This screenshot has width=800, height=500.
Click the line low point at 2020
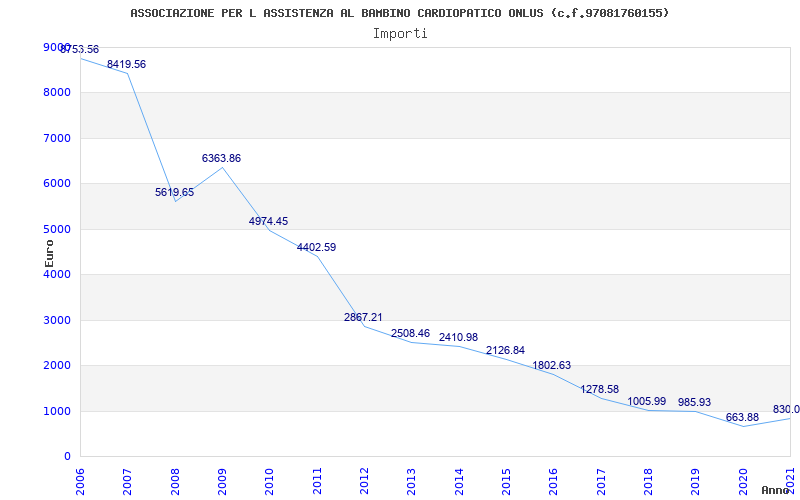point(743,427)
